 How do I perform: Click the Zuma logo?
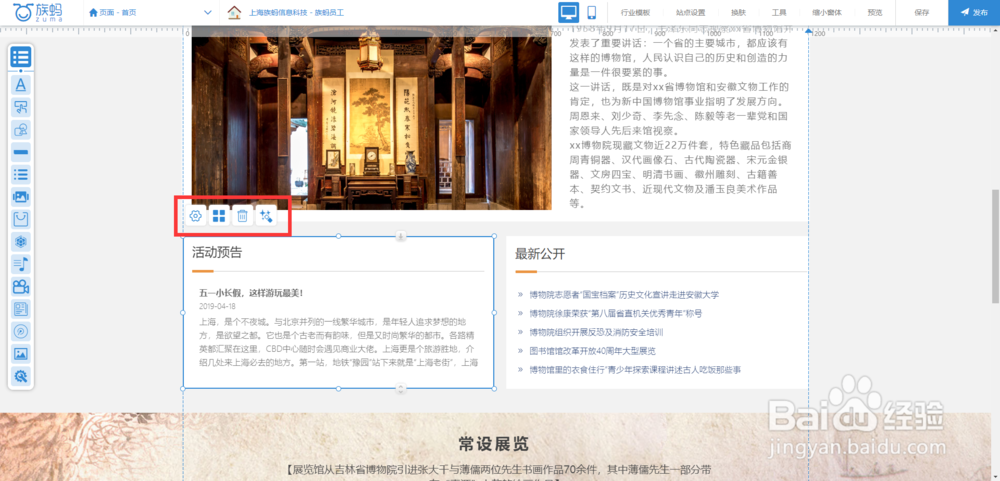coord(38,12)
